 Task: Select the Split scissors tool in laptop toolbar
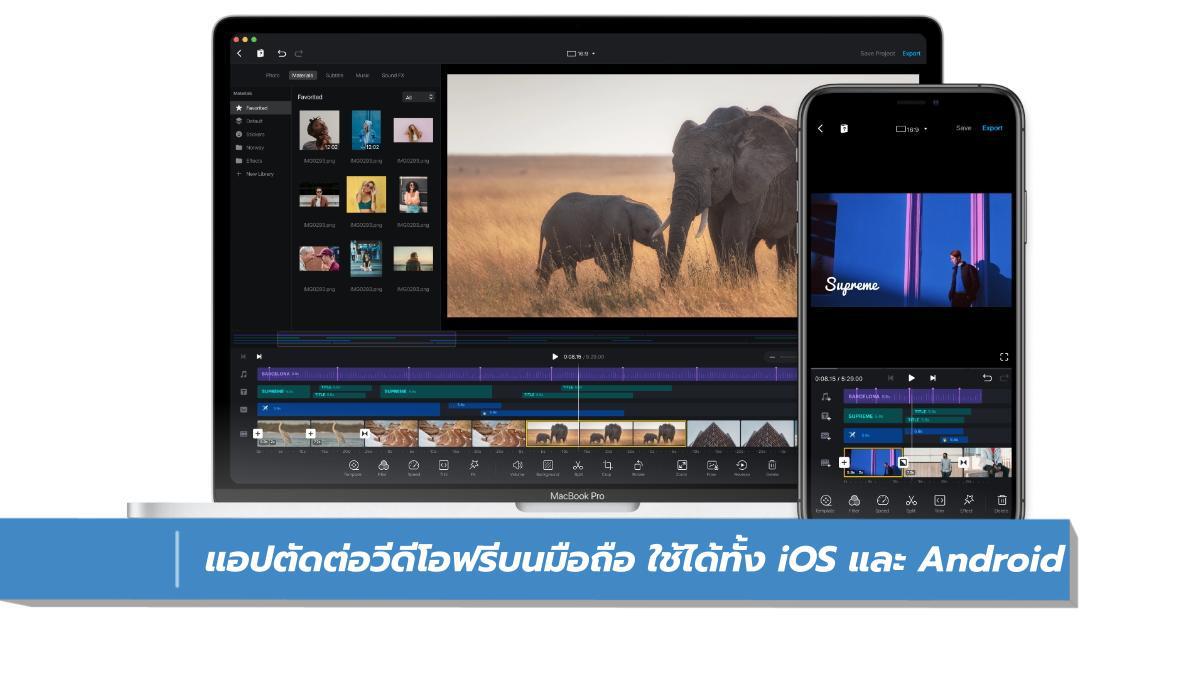click(x=577, y=465)
